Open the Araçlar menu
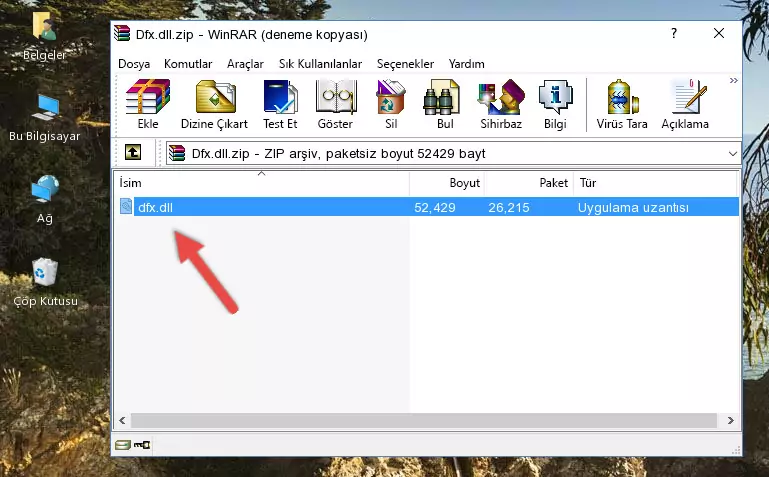 245,64
